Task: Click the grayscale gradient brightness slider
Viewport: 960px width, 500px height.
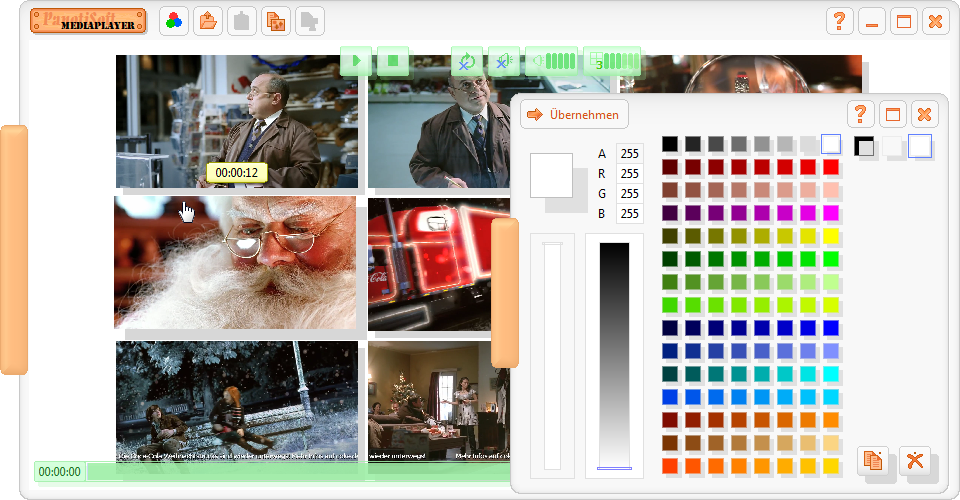Action: [614, 355]
